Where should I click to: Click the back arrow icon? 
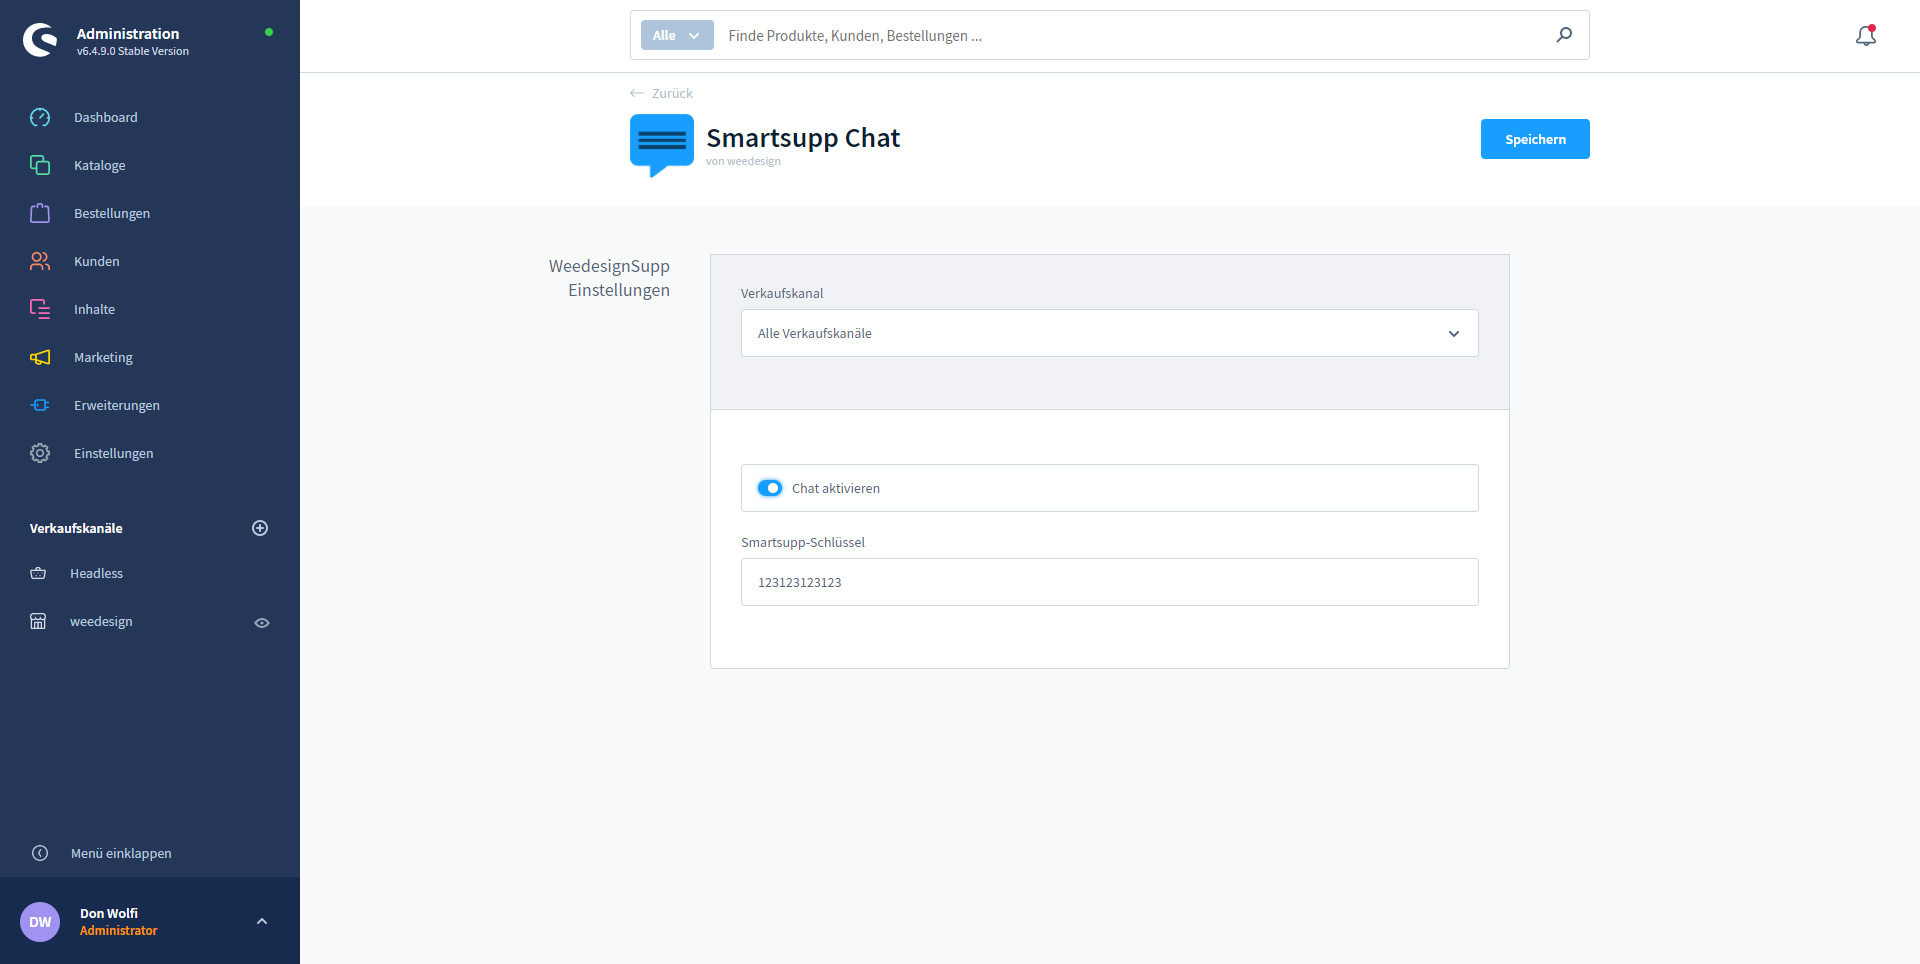point(637,93)
